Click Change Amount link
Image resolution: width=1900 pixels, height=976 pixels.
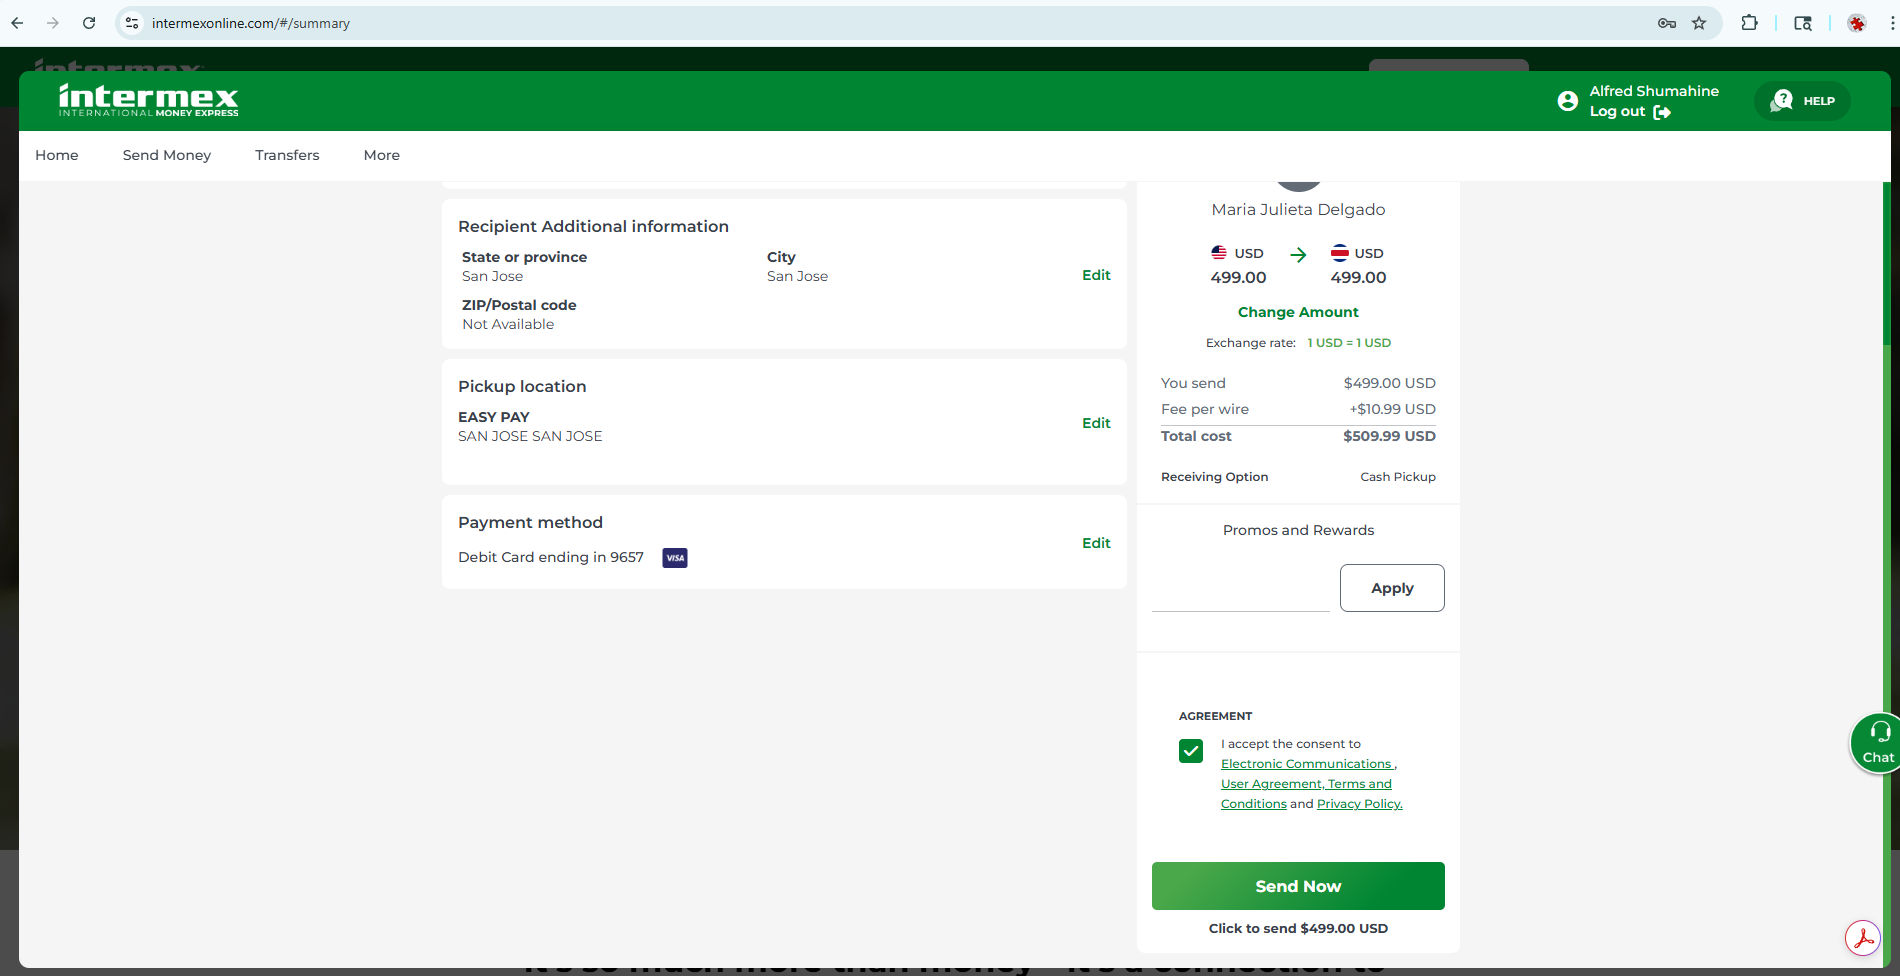coord(1297,312)
